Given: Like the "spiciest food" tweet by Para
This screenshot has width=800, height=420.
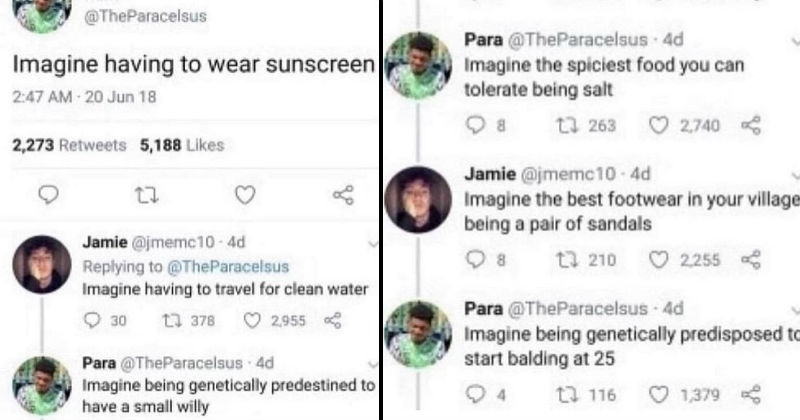Looking at the screenshot, I should pos(658,125).
